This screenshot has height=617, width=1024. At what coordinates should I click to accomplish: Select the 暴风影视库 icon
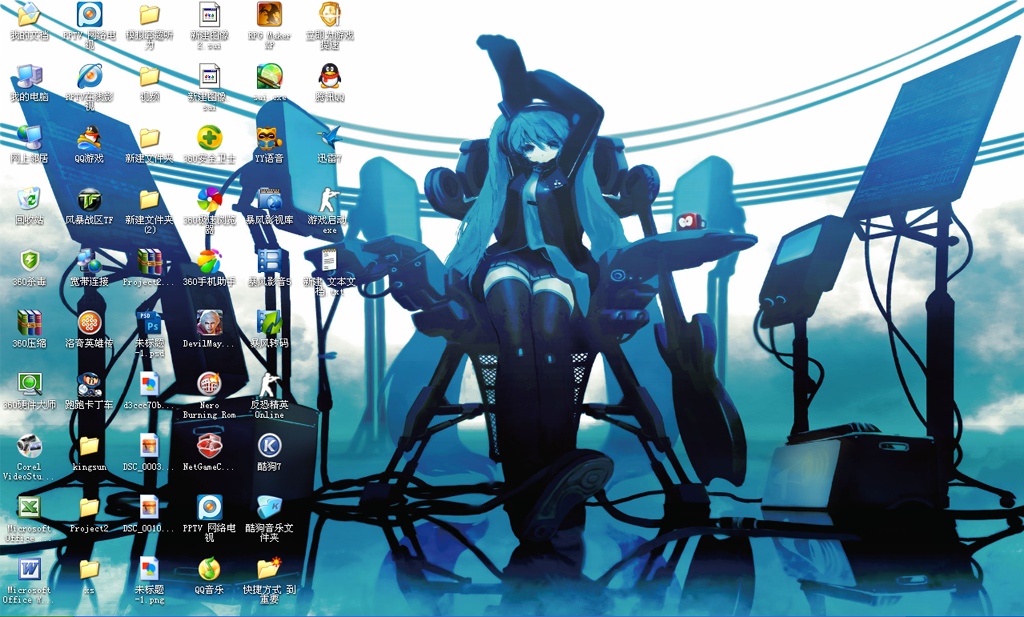270,199
